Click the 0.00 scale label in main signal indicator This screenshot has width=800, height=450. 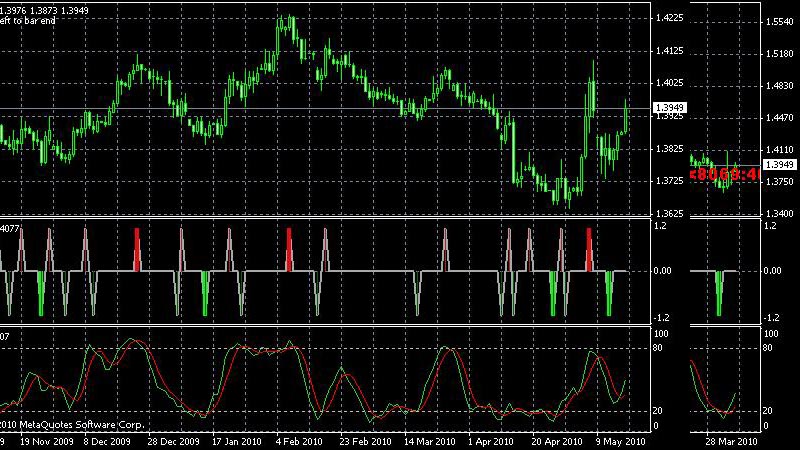click(x=662, y=271)
